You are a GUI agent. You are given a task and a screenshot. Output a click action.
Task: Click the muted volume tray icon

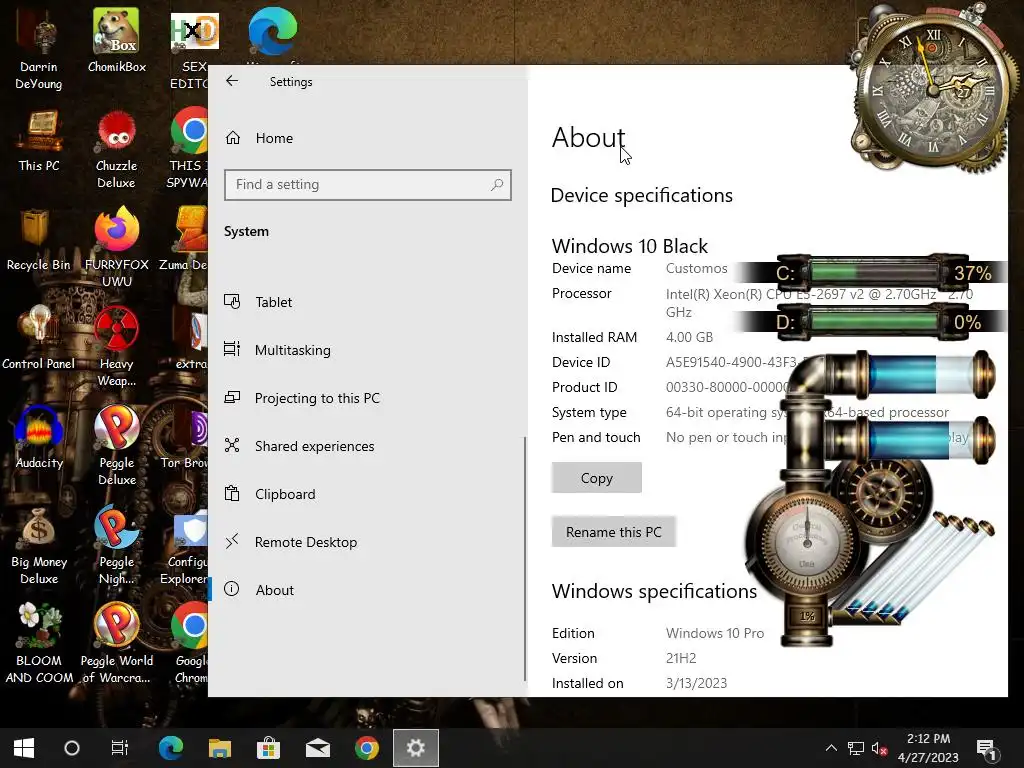[879, 748]
